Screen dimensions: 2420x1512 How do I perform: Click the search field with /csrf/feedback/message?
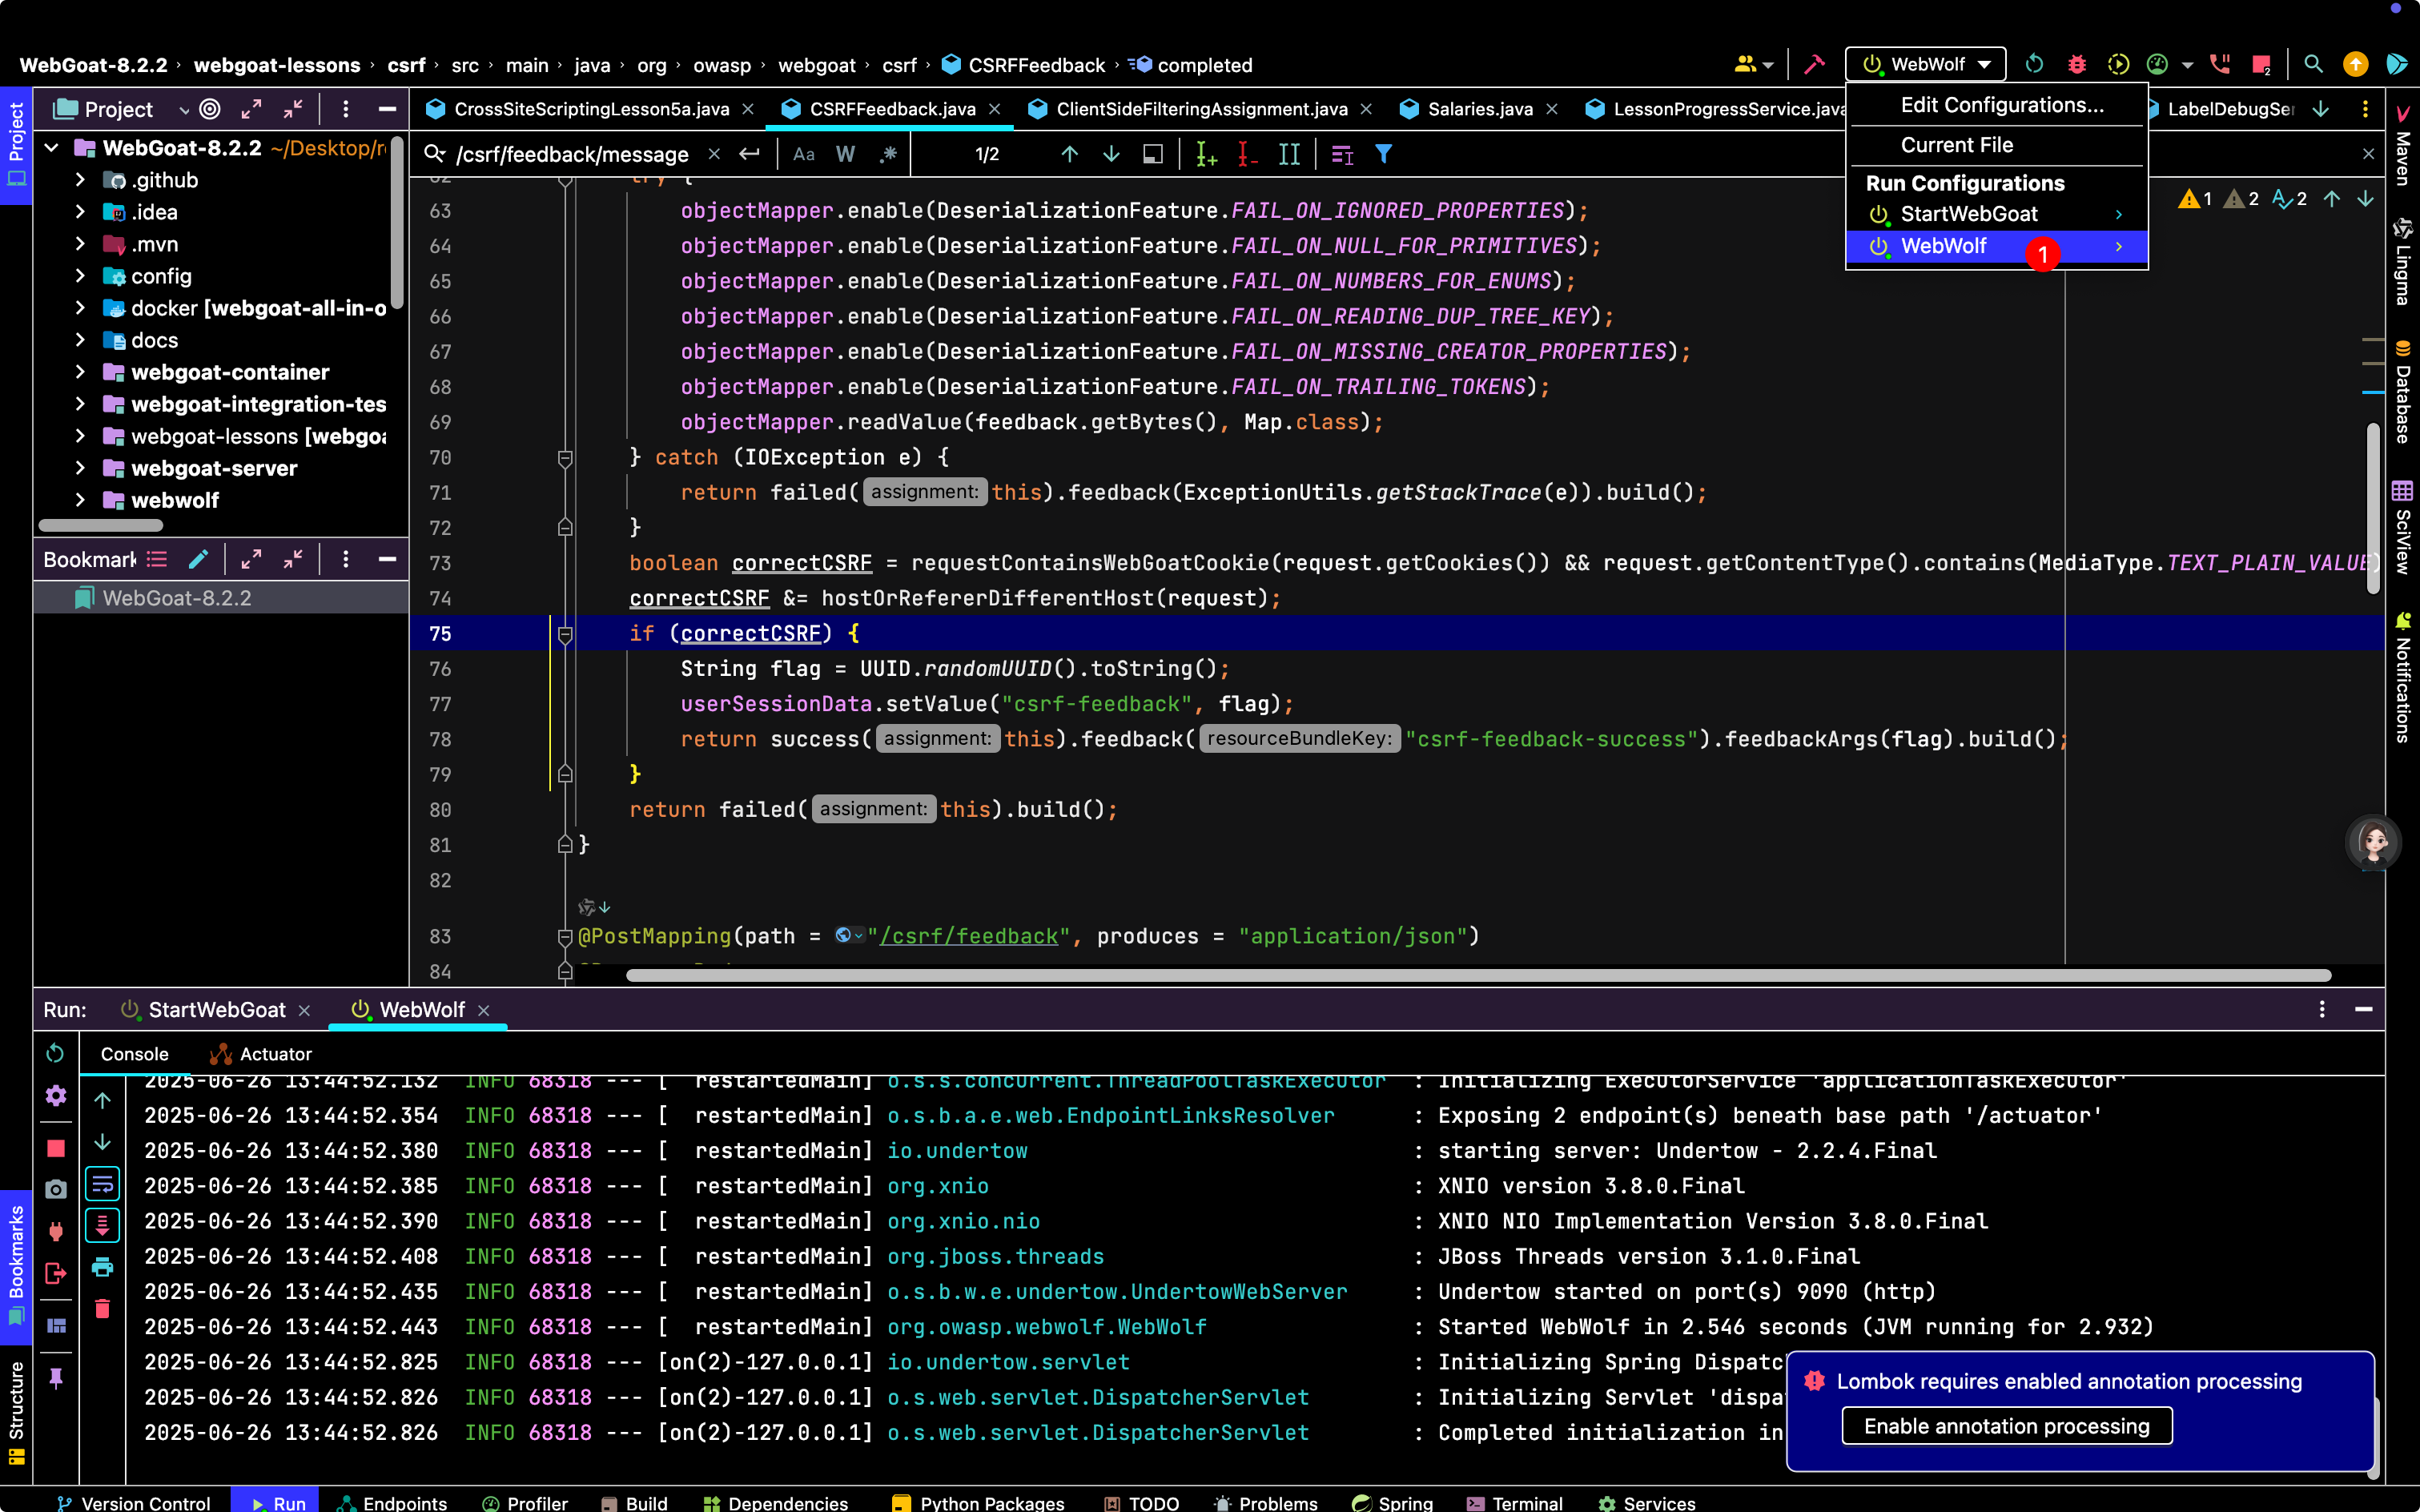pyautogui.click(x=572, y=154)
